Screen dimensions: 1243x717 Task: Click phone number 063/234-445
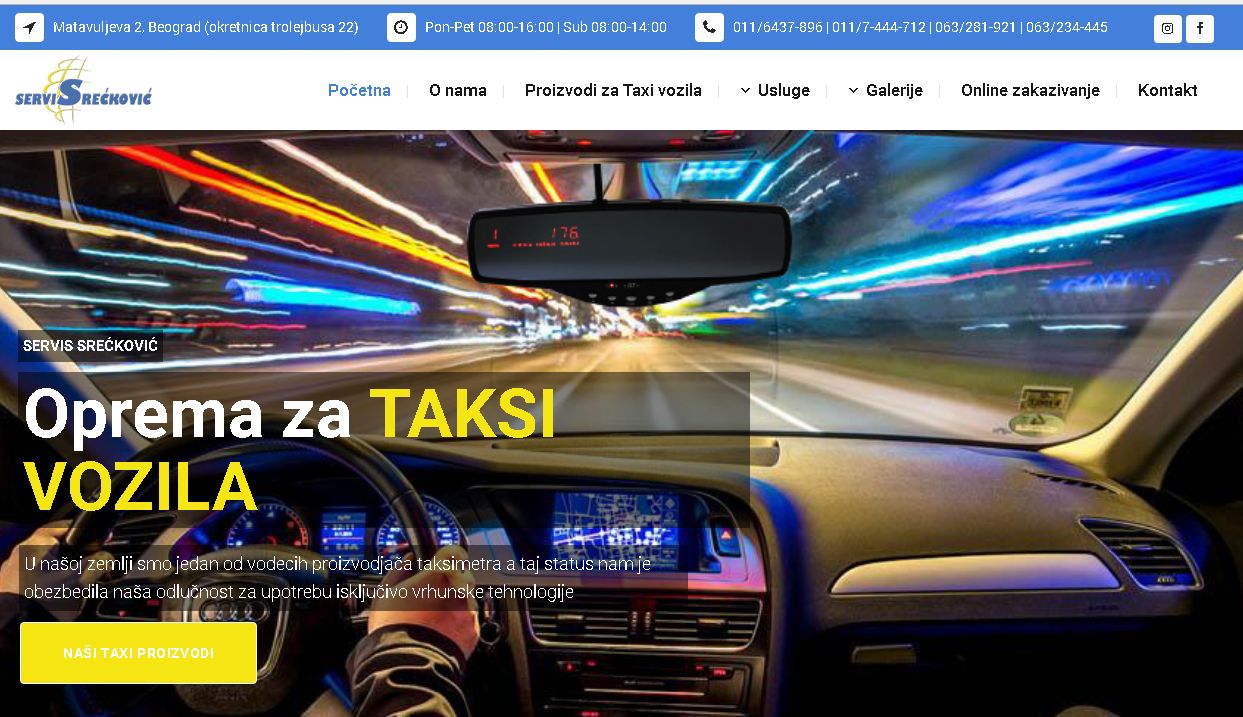point(1067,27)
